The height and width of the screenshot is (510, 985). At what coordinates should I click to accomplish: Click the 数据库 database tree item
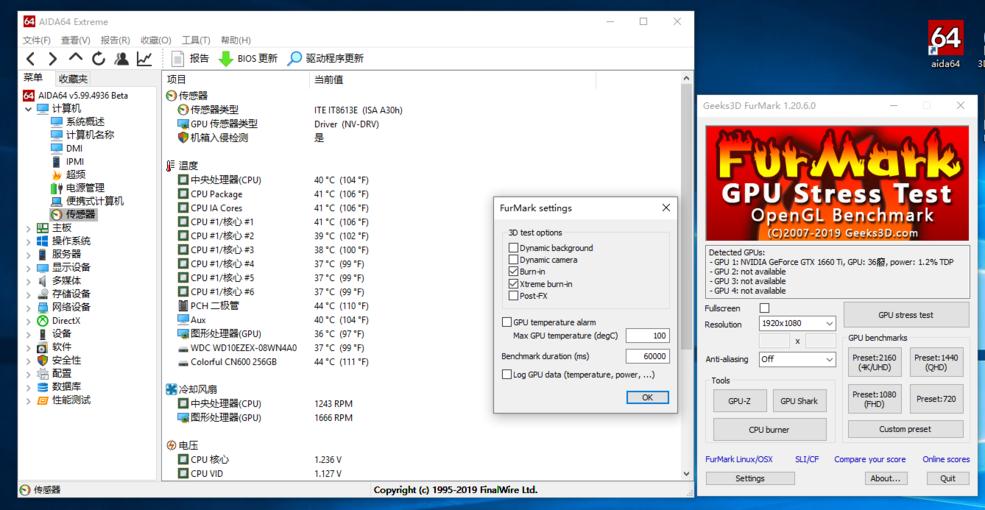(x=66, y=387)
